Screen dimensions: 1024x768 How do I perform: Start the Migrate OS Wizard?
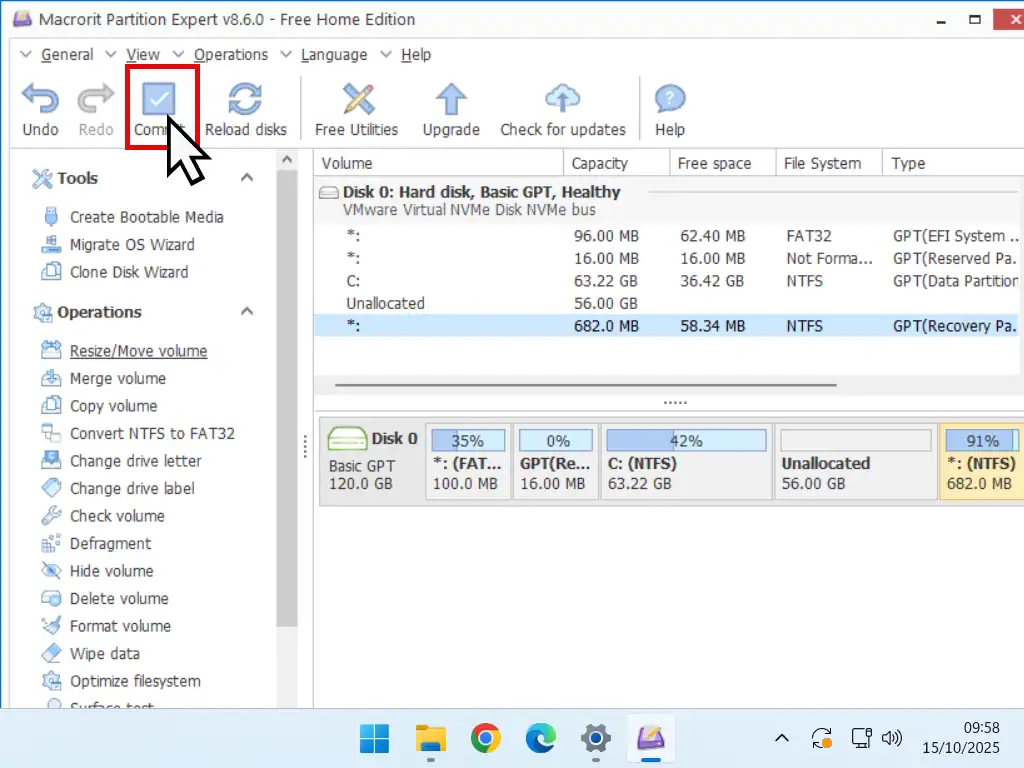(x=131, y=245)
